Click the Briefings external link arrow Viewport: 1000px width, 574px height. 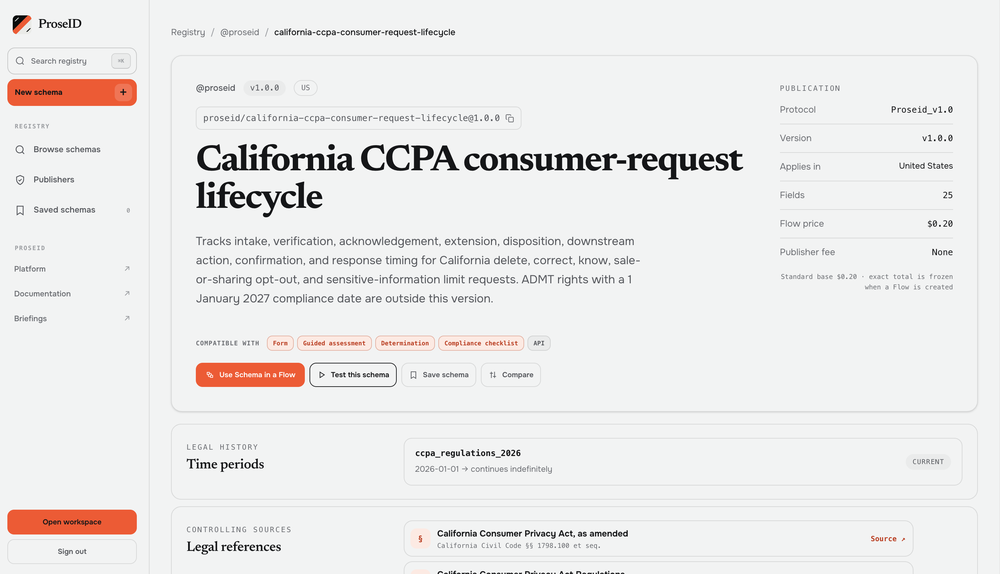click(x=127, y=318)
